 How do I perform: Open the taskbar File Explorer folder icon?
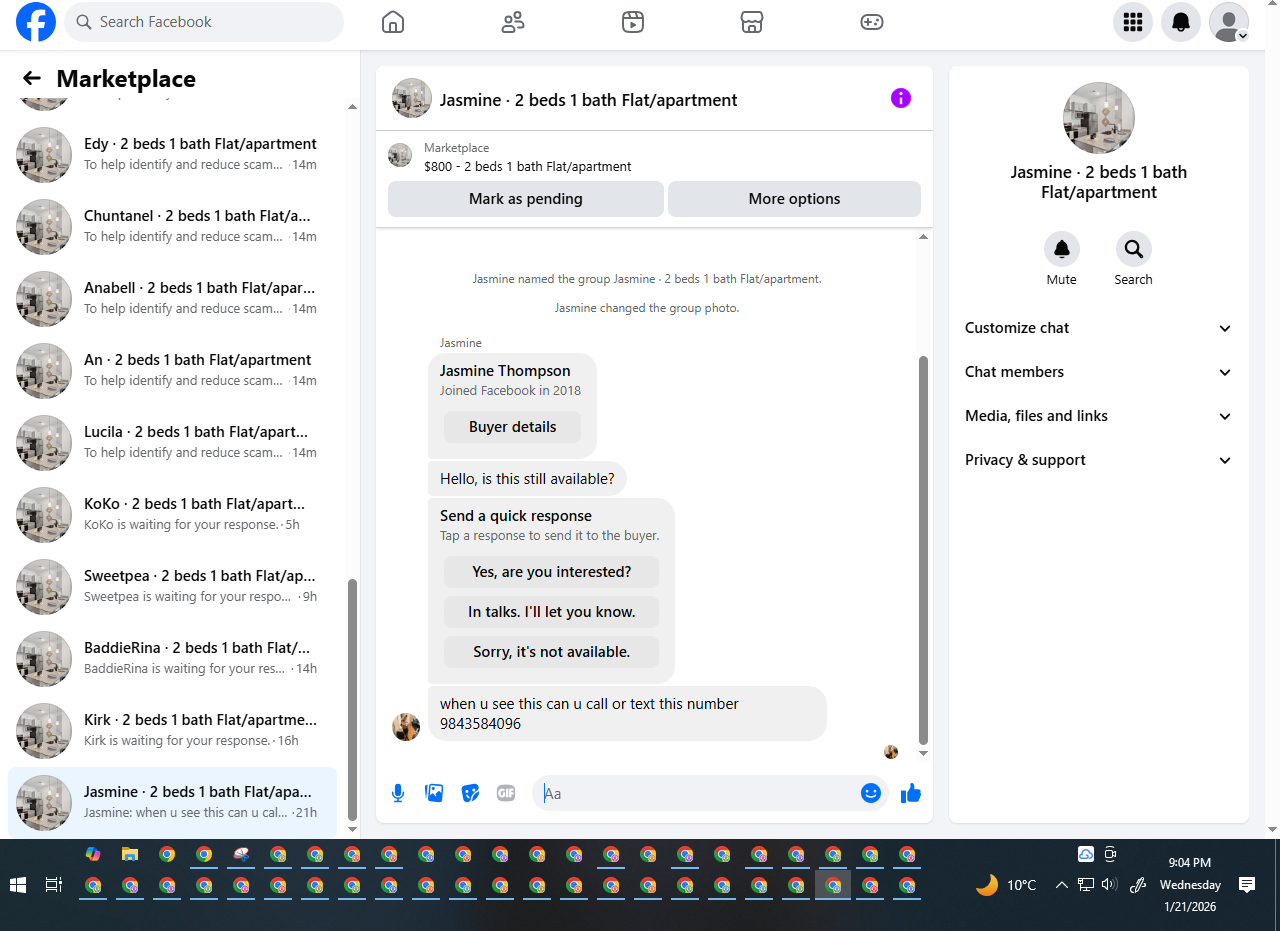coord(129,854)
